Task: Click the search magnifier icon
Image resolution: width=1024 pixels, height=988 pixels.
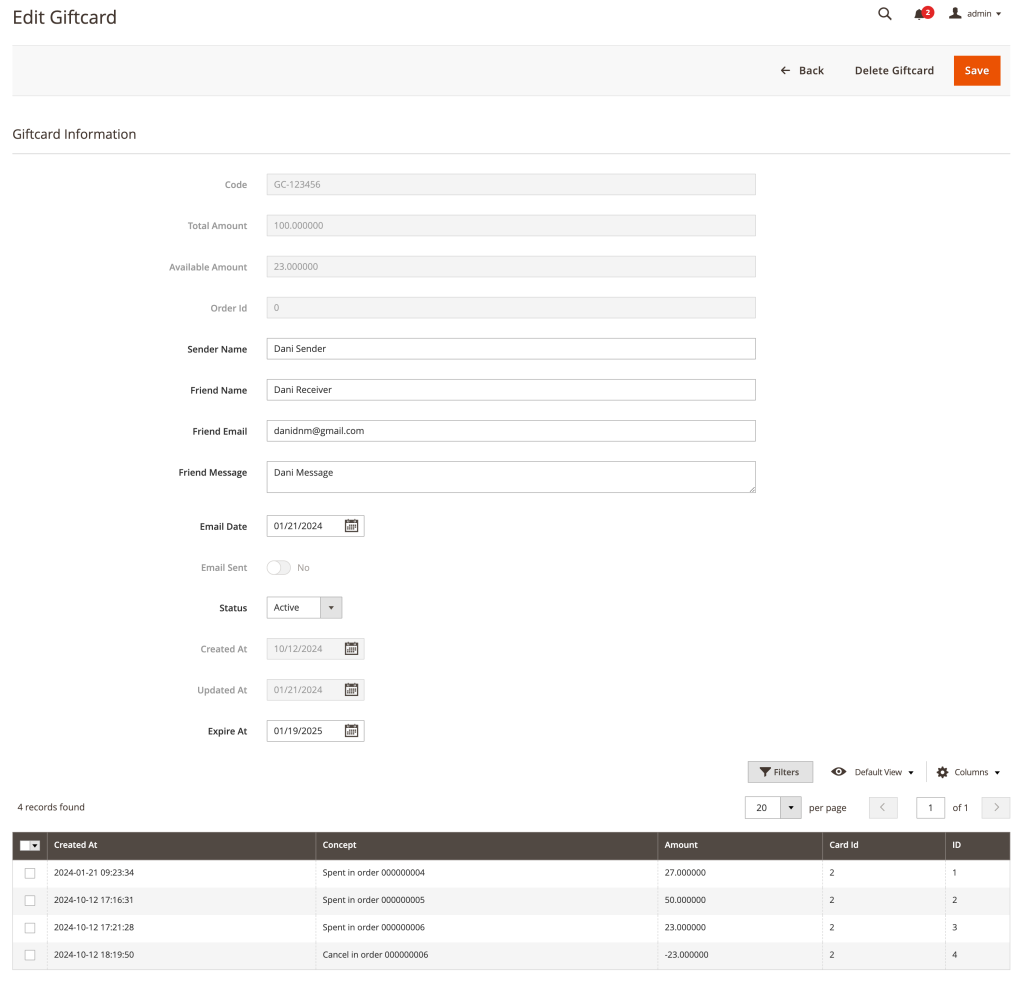Action: pos(884,14)
